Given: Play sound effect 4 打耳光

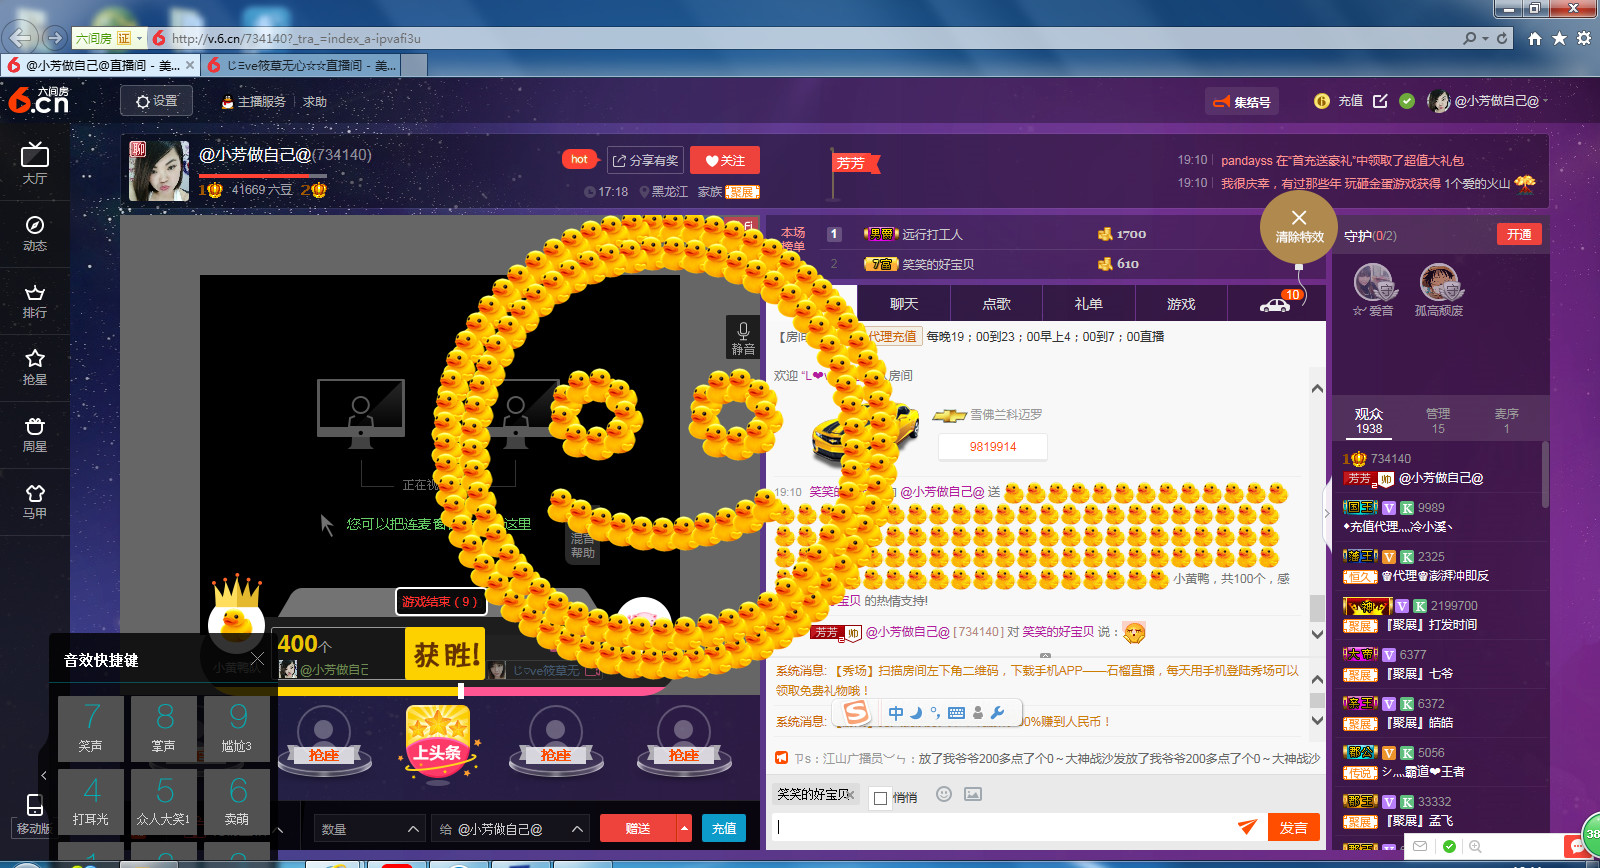Looking at the screenshot, I should pyautogui.click(x=91, y=802).
